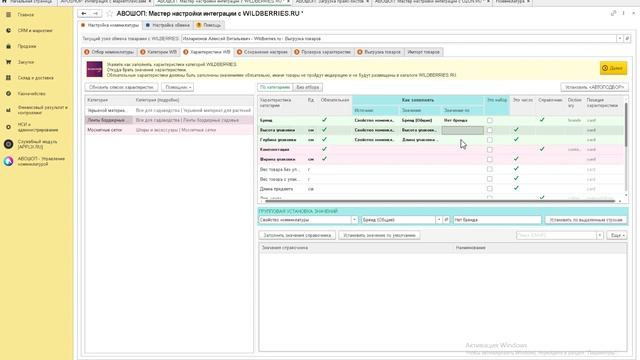Click the Wildberries logo image
The image size is (640, 360).
[95, 69]
